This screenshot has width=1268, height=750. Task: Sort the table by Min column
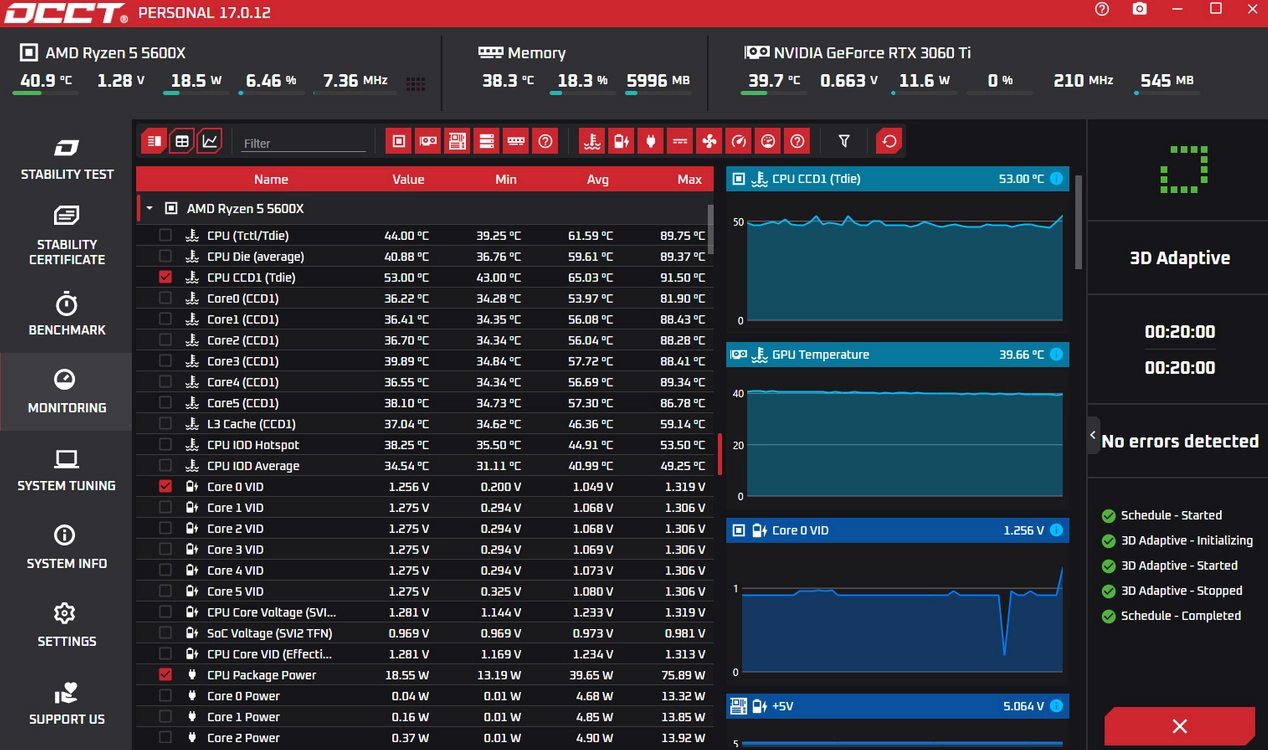506,180
